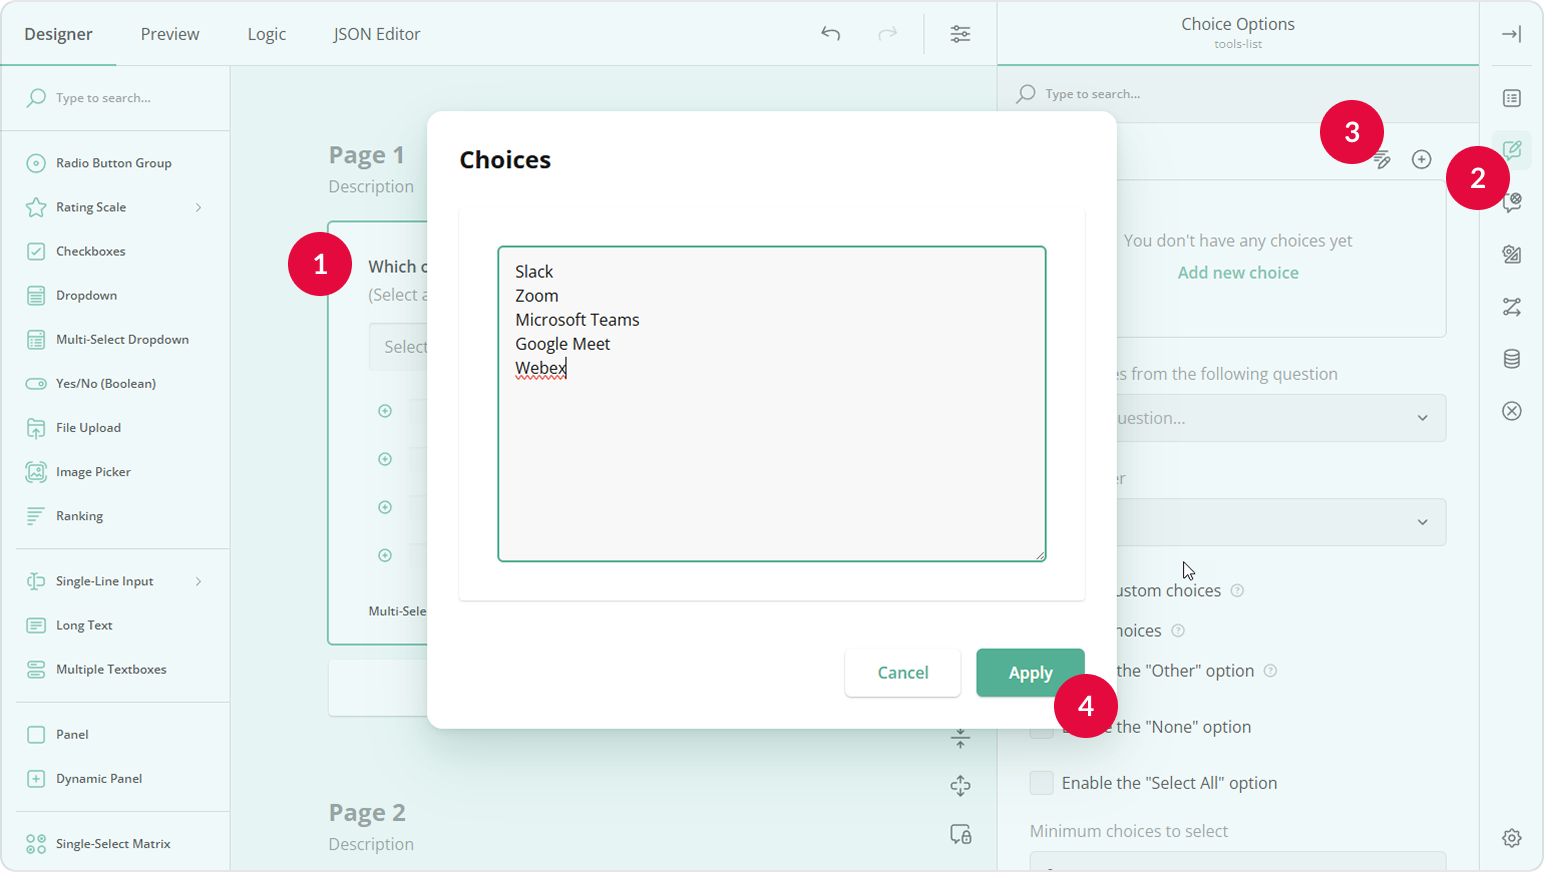The image size is (1544, 872).
Task: Add a choice using the plus icon
Action: pos(1421,159)
